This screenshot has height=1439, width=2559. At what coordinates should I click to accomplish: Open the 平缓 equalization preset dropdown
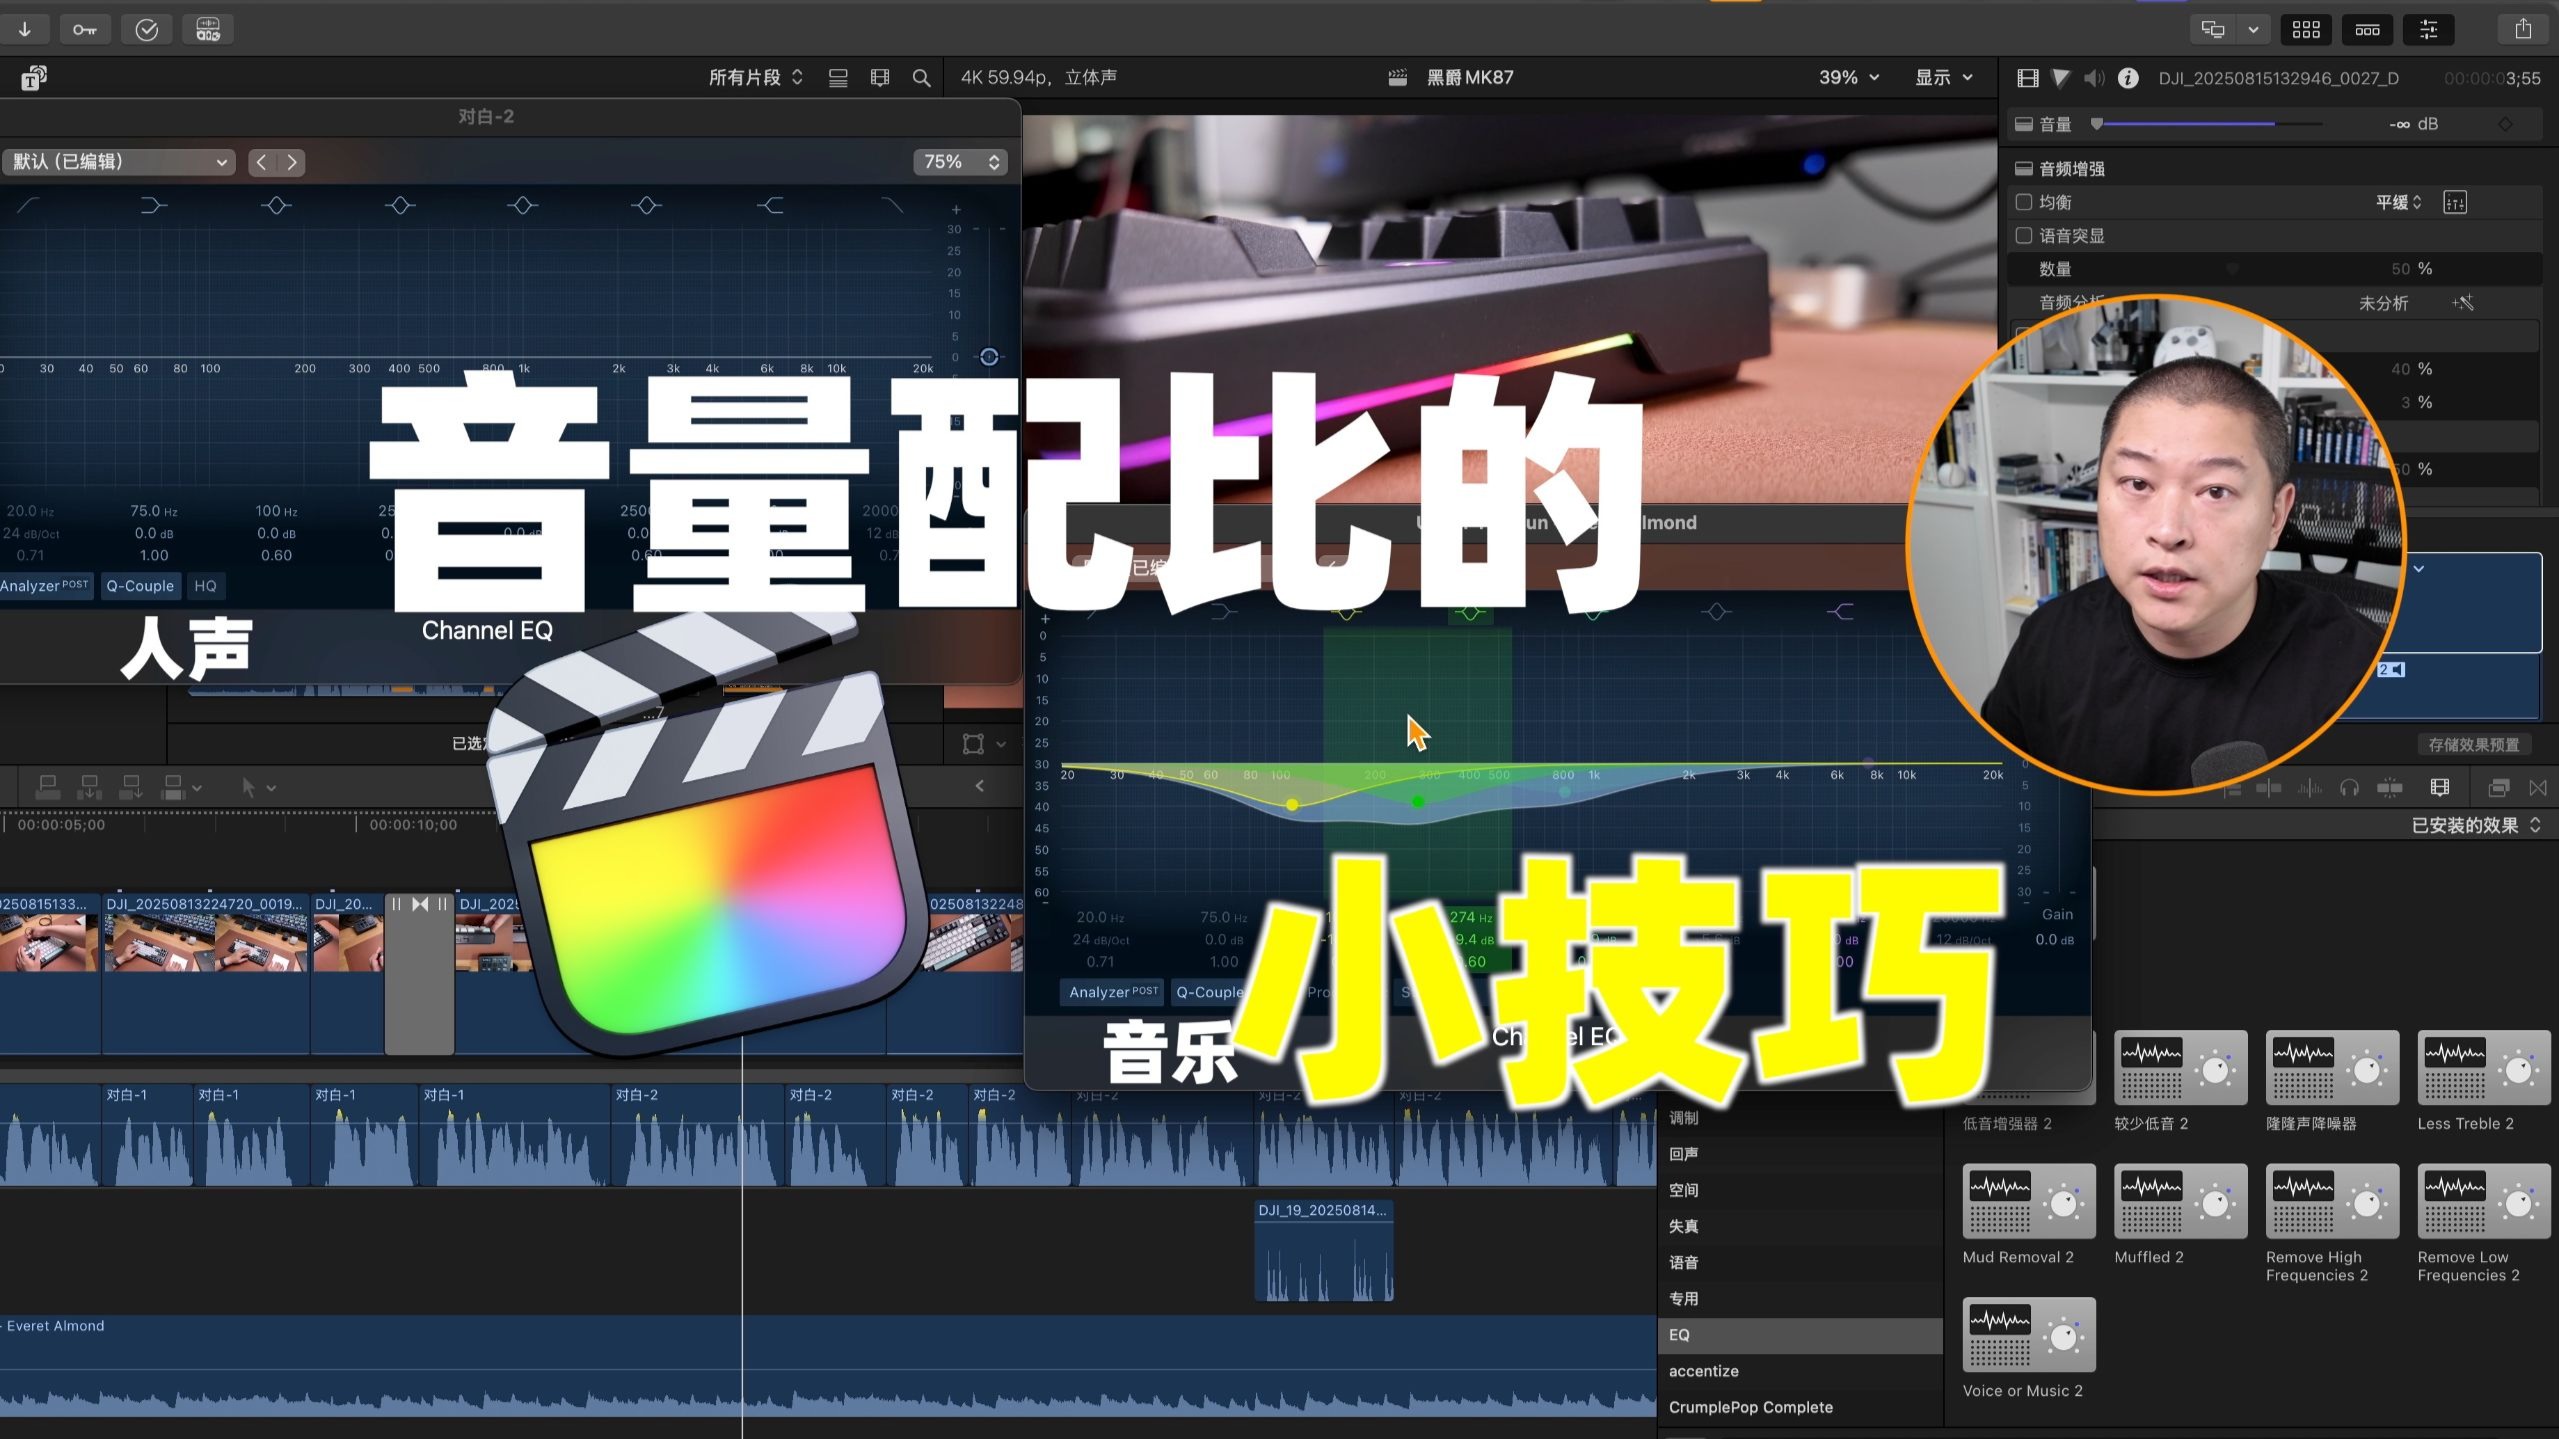pyautogui.click(x=2399, y=203)
